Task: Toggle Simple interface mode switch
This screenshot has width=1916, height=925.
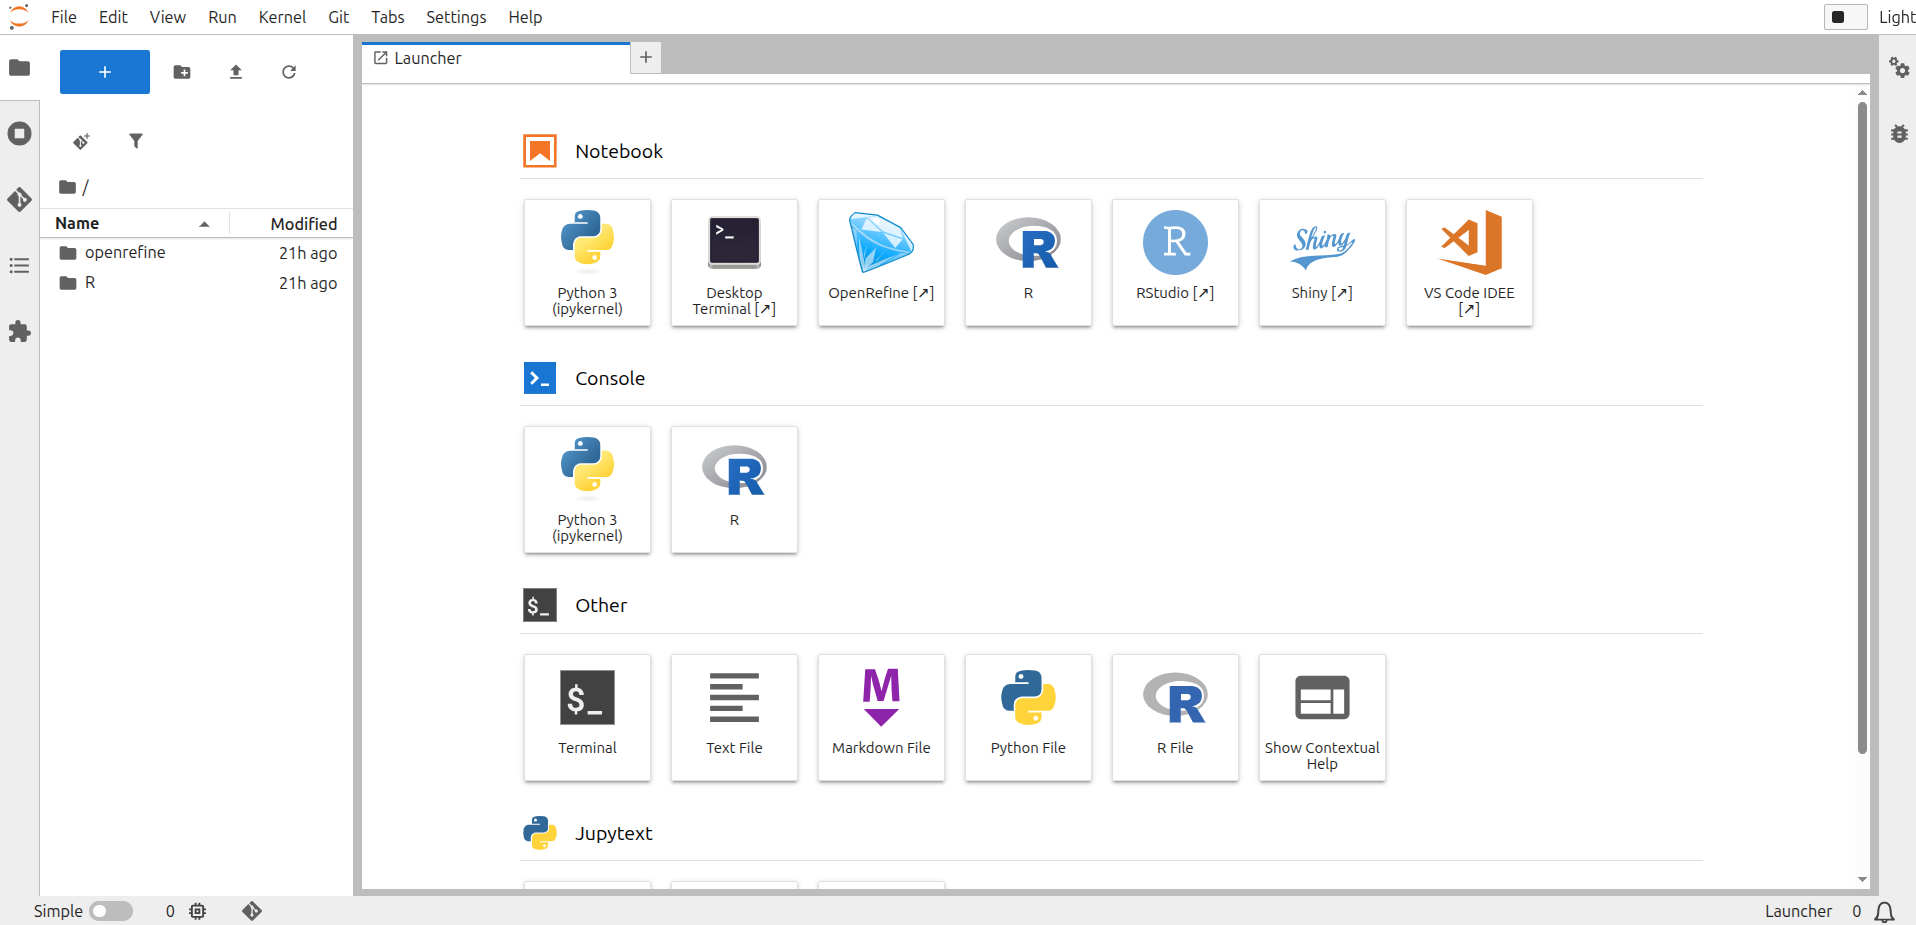Action: tap(111, 911)
